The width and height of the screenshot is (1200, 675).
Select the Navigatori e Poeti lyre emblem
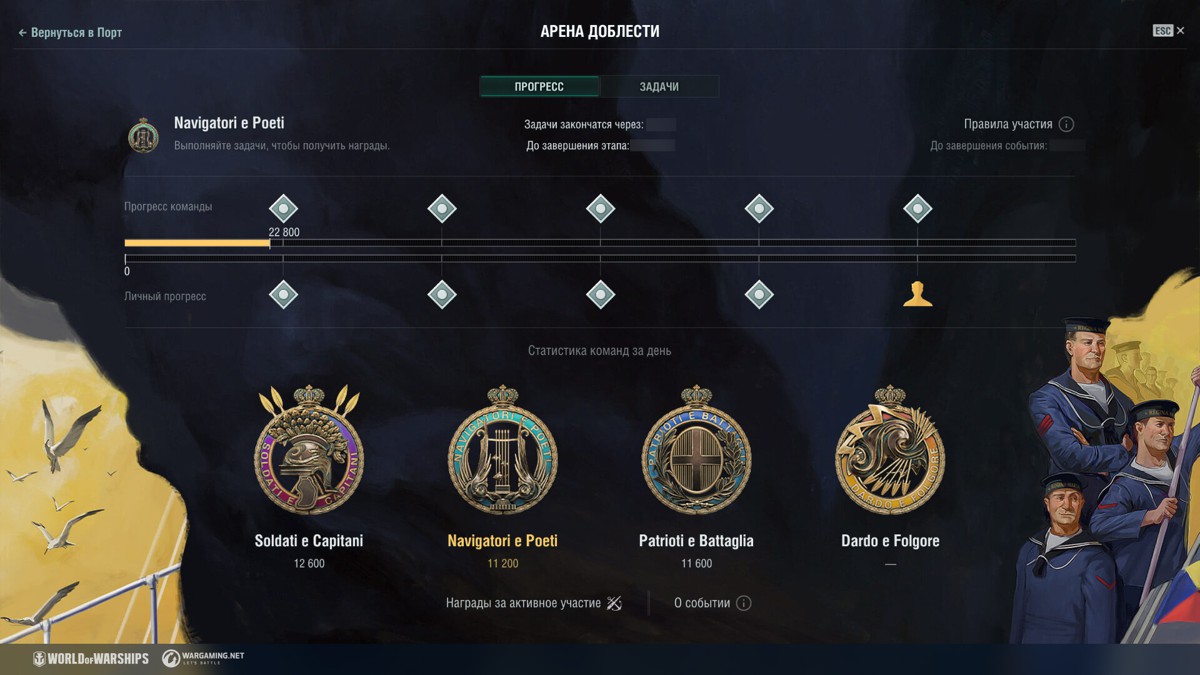click(x=503, y=451)
